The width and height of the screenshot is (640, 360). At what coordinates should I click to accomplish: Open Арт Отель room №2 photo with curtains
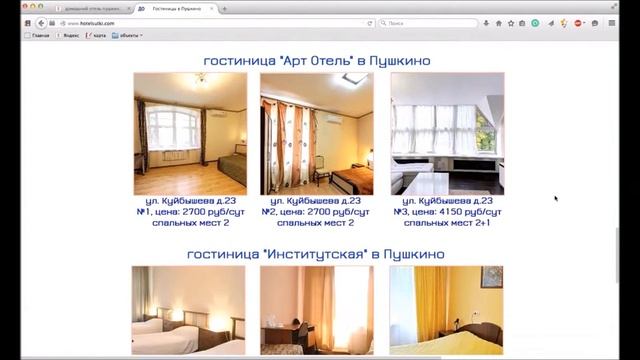tap(317, 134)
